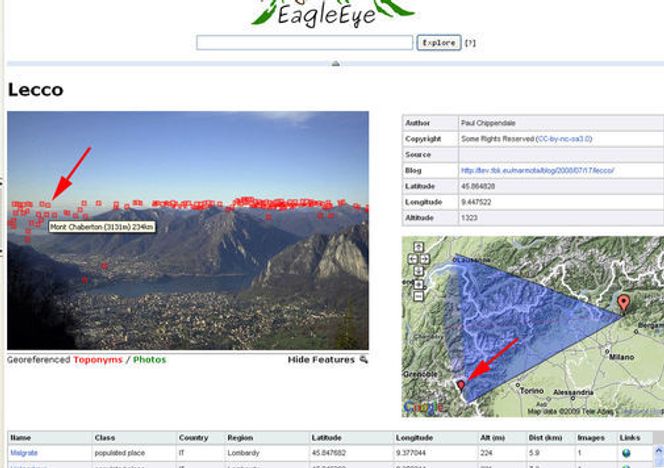Viewport: 664px width, 468px height.
Task: Click the Google logo on the map
Action: point(423,407)
